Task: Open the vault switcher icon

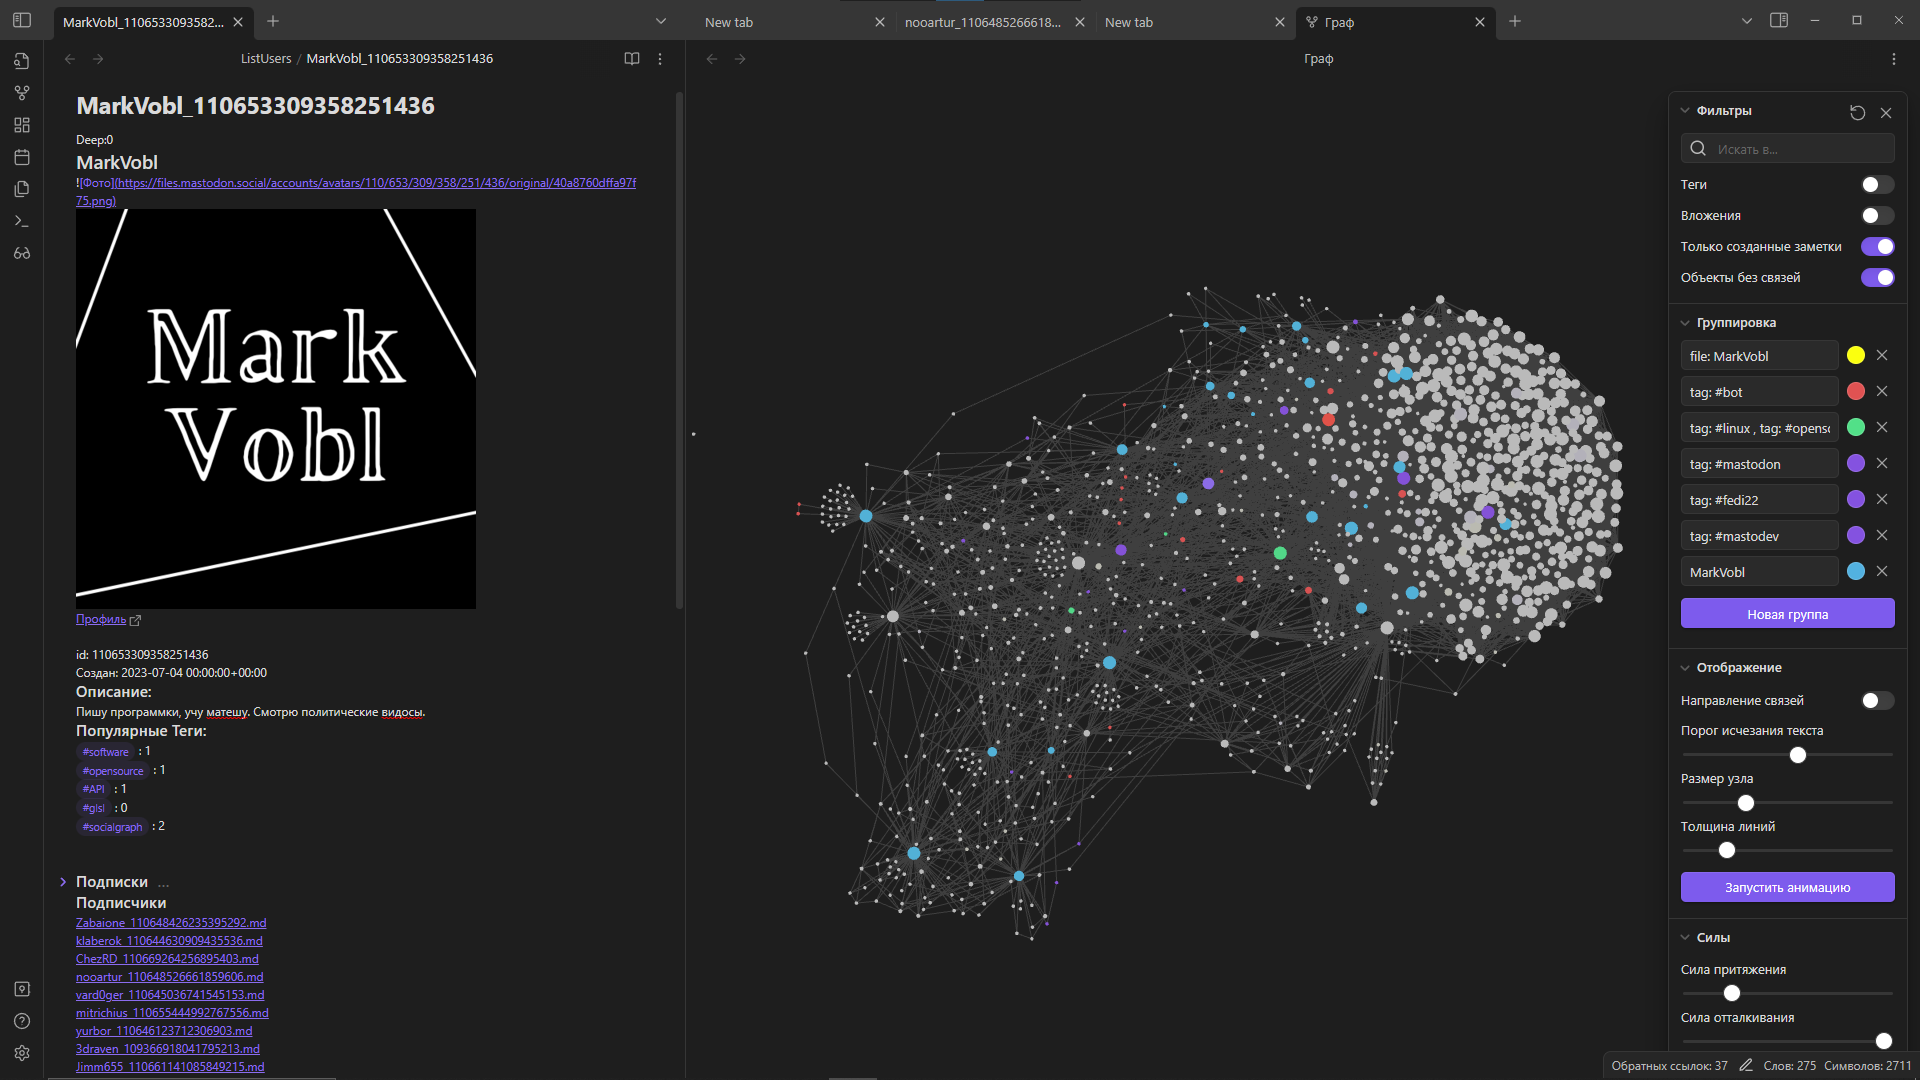Action: [22, 989]
